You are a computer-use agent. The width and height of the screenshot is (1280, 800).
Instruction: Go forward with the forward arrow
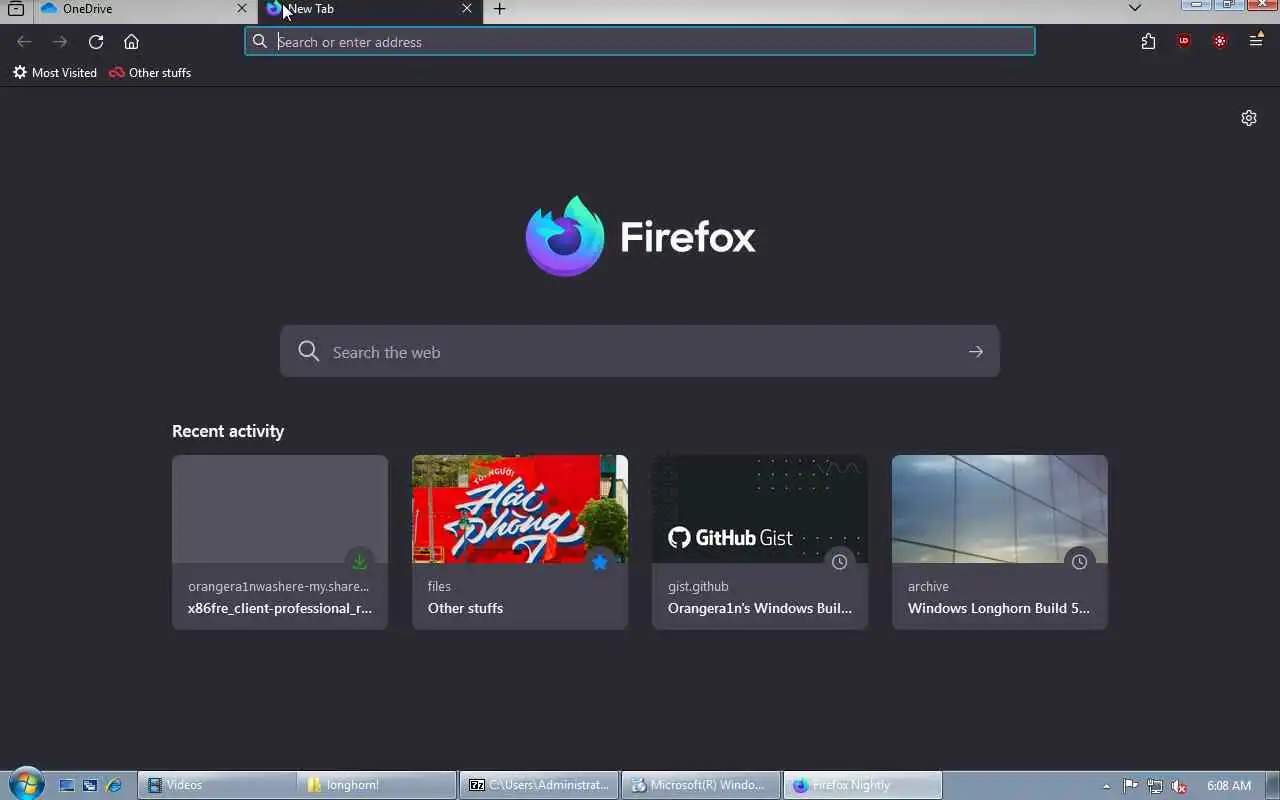(60, 42)
